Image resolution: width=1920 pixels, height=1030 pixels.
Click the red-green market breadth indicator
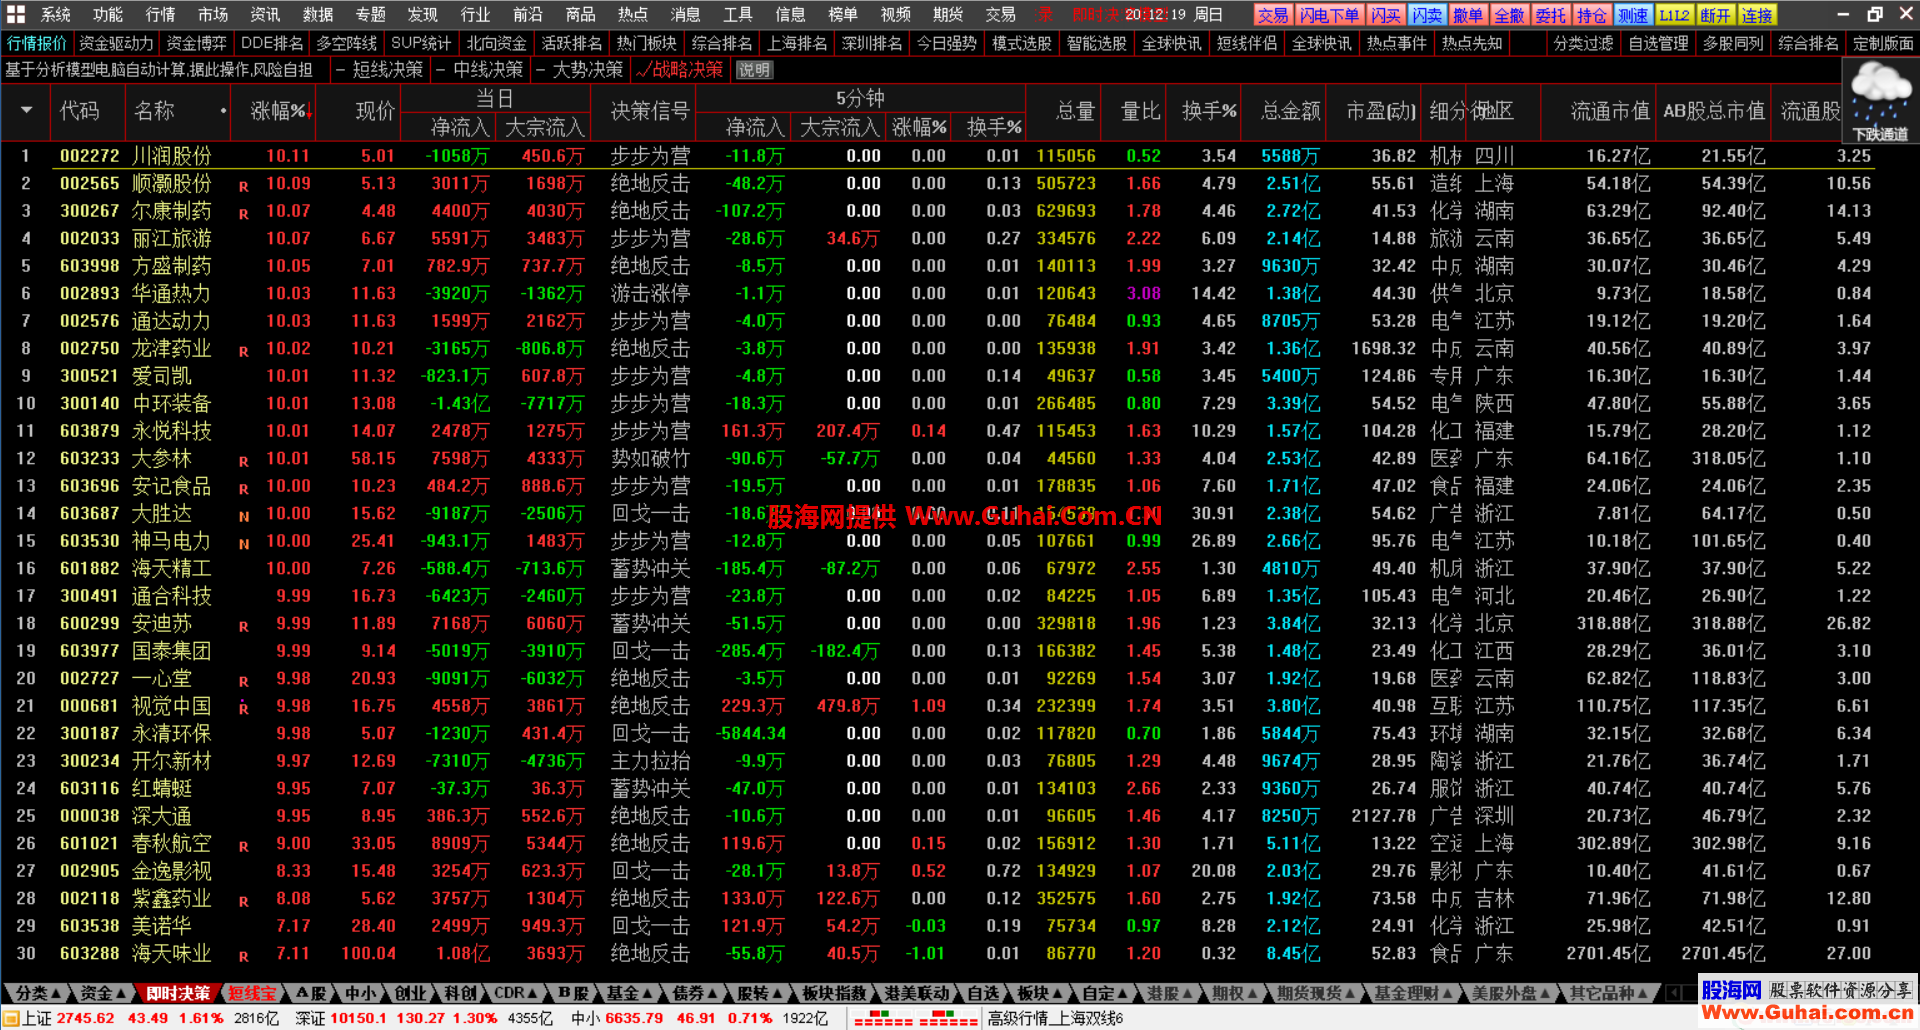coord(915,1019)
